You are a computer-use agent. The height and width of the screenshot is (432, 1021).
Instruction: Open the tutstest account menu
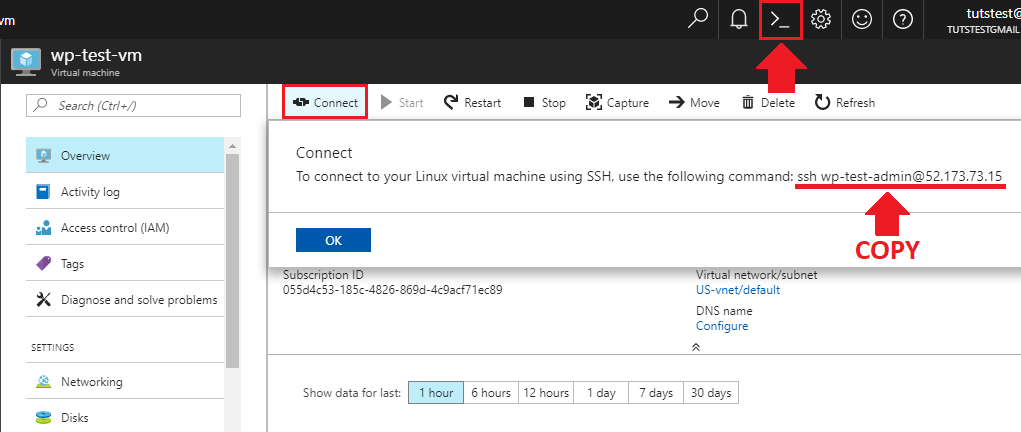983,20
